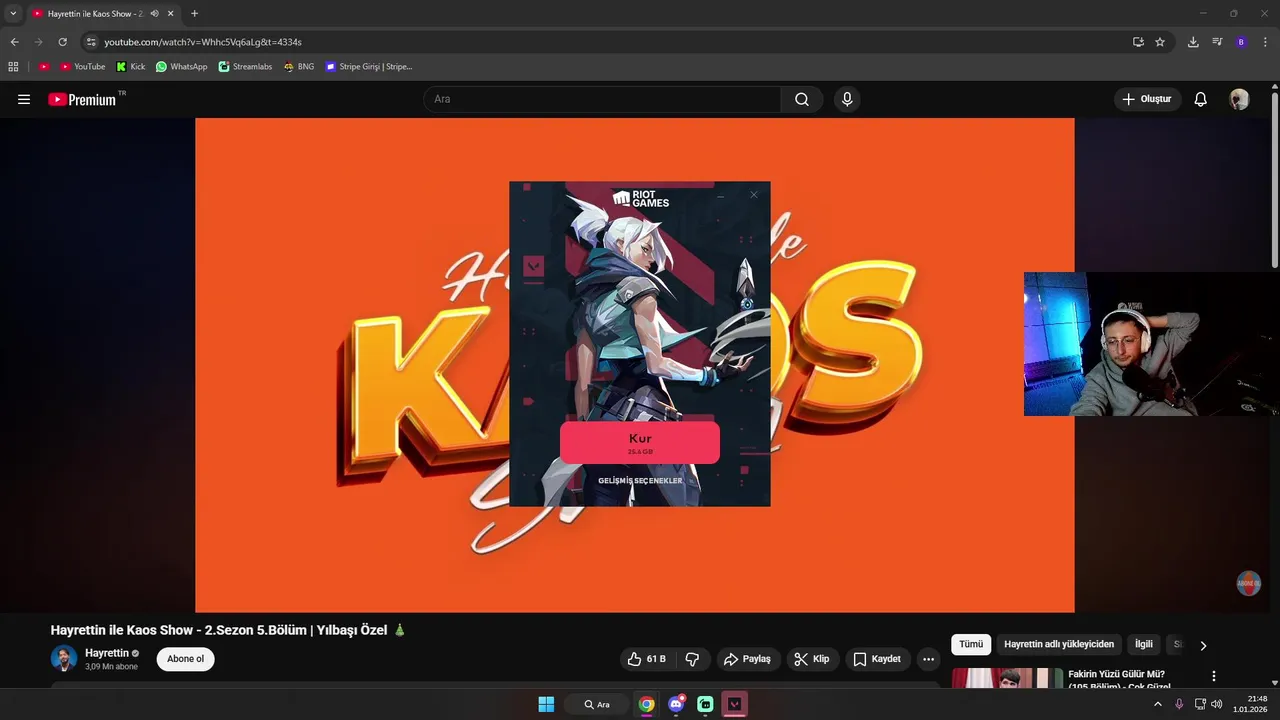Open the YouTube guide hamburger menu
Image resolution: width=1280 pixels, height=720 pixels.
pyautogui.click(x=24, y=99)
